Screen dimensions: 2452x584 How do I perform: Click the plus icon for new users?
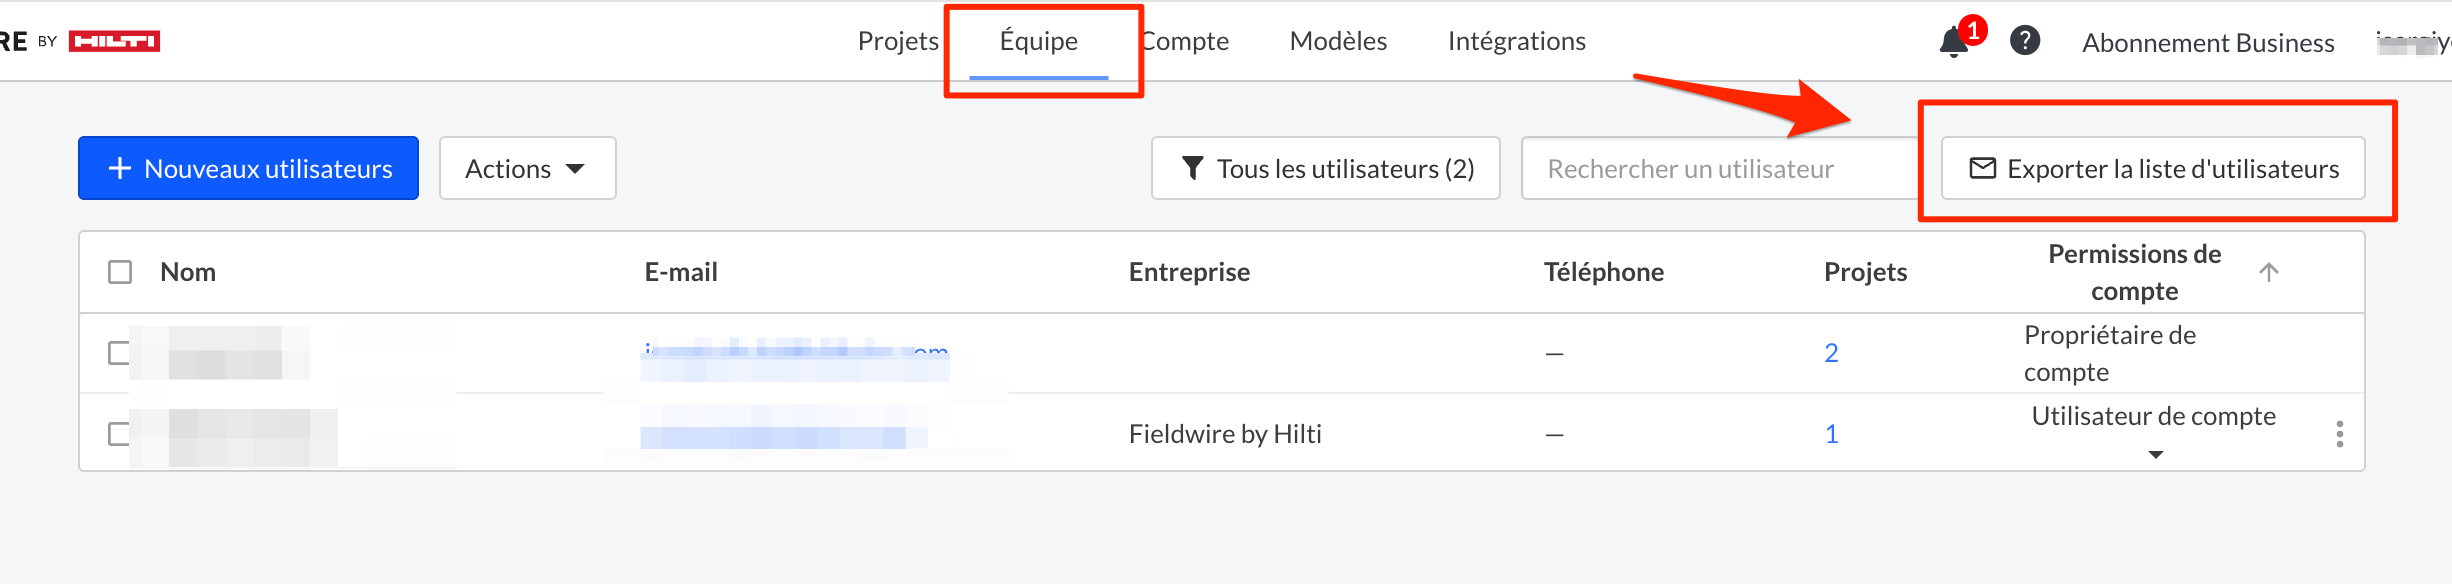(120, 168)
